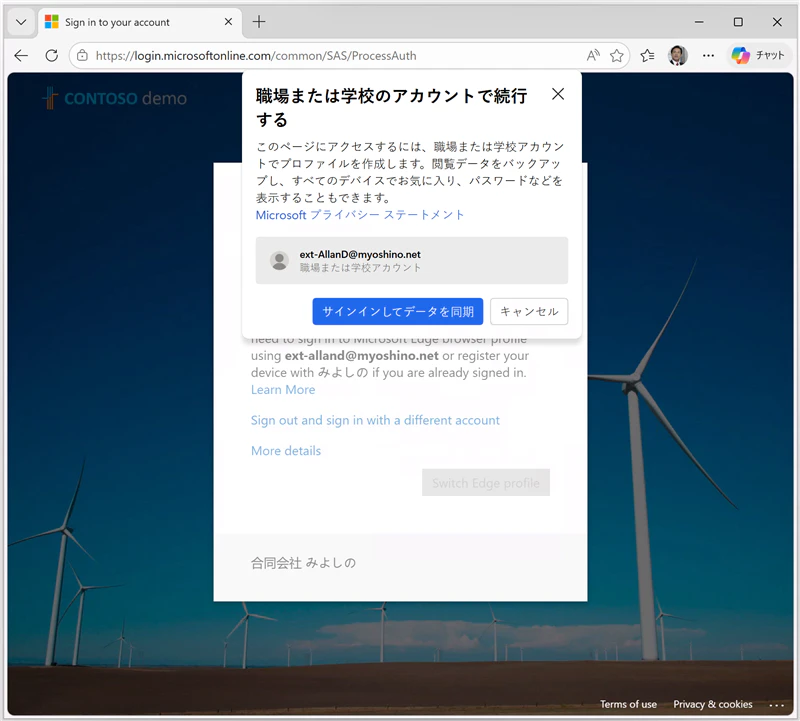Select the Sign in to your account tab
This screenshot has width=800, height=721.
(x=138, y=22)
